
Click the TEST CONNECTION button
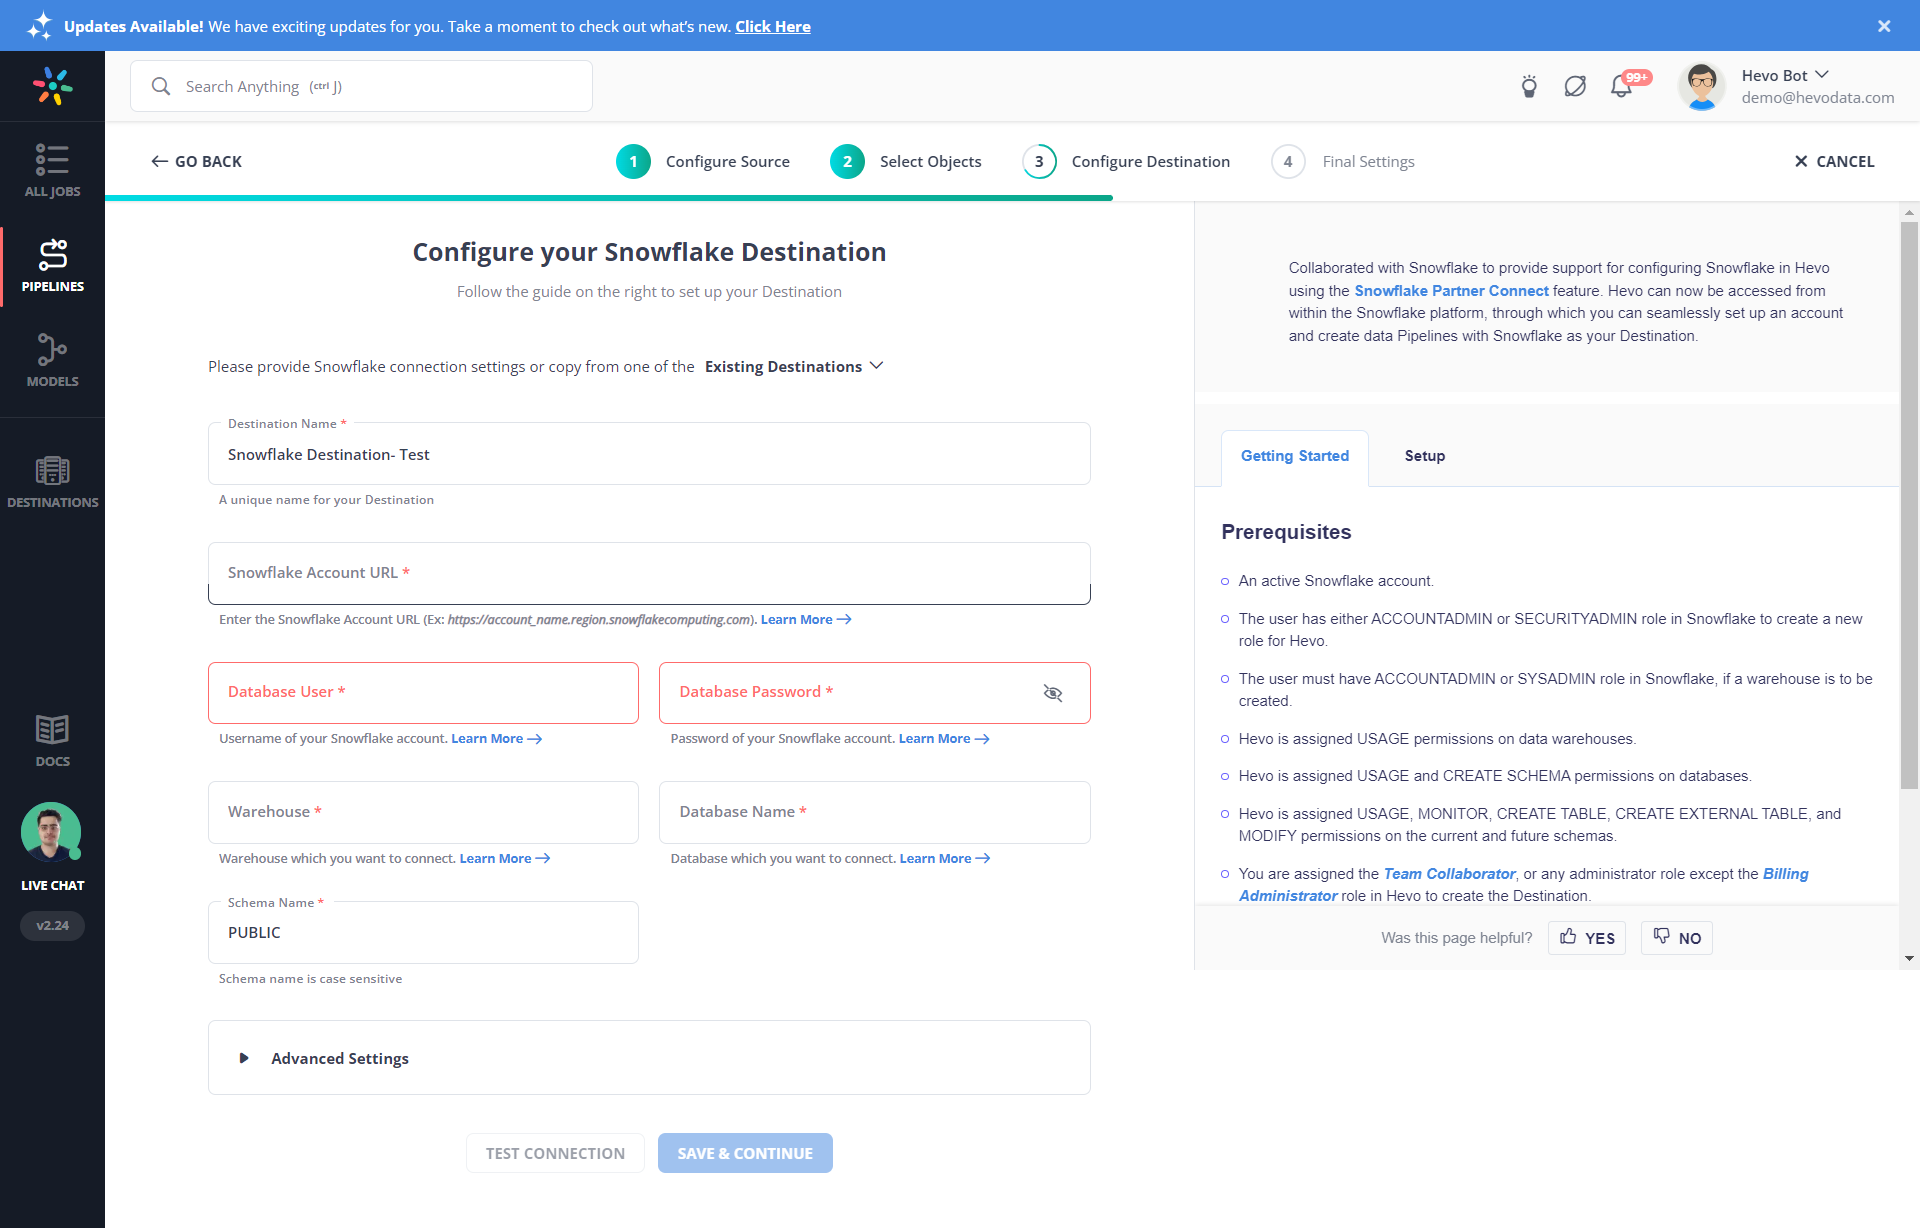tap(556, 1152)
